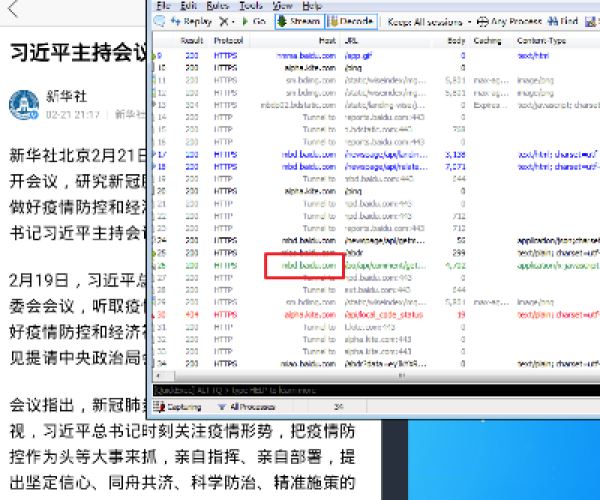The height and width of the screenshot is (500, 600).
Task: Click the back arrow on the news page
Action: pyautogui.click(x=13, y=8)
